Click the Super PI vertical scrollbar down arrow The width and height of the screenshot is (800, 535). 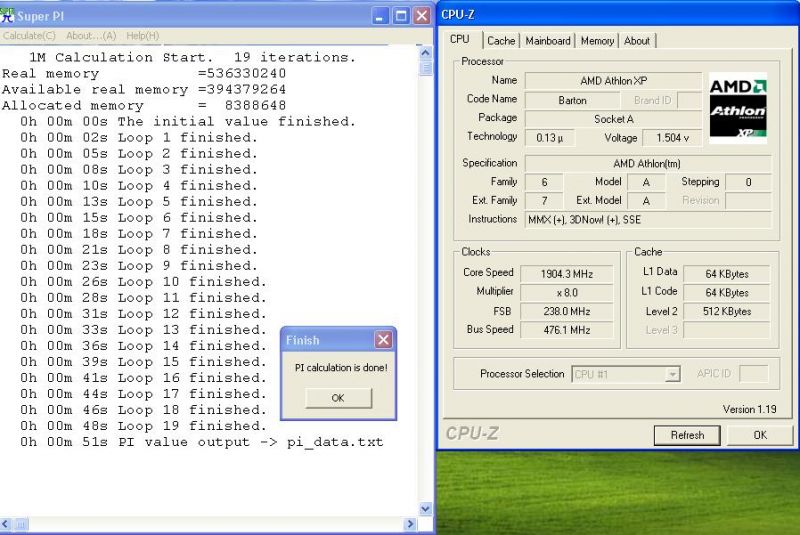[x=426, y=508]
